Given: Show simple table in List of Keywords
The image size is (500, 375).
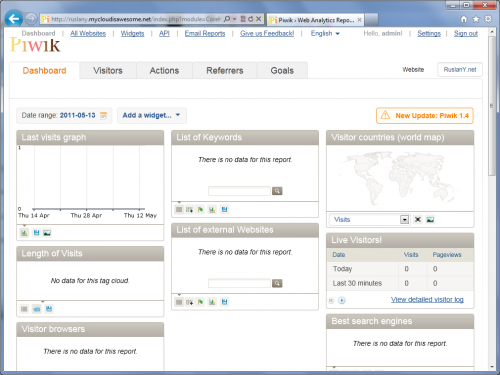Looking at the screenshot, I should 179,210.
